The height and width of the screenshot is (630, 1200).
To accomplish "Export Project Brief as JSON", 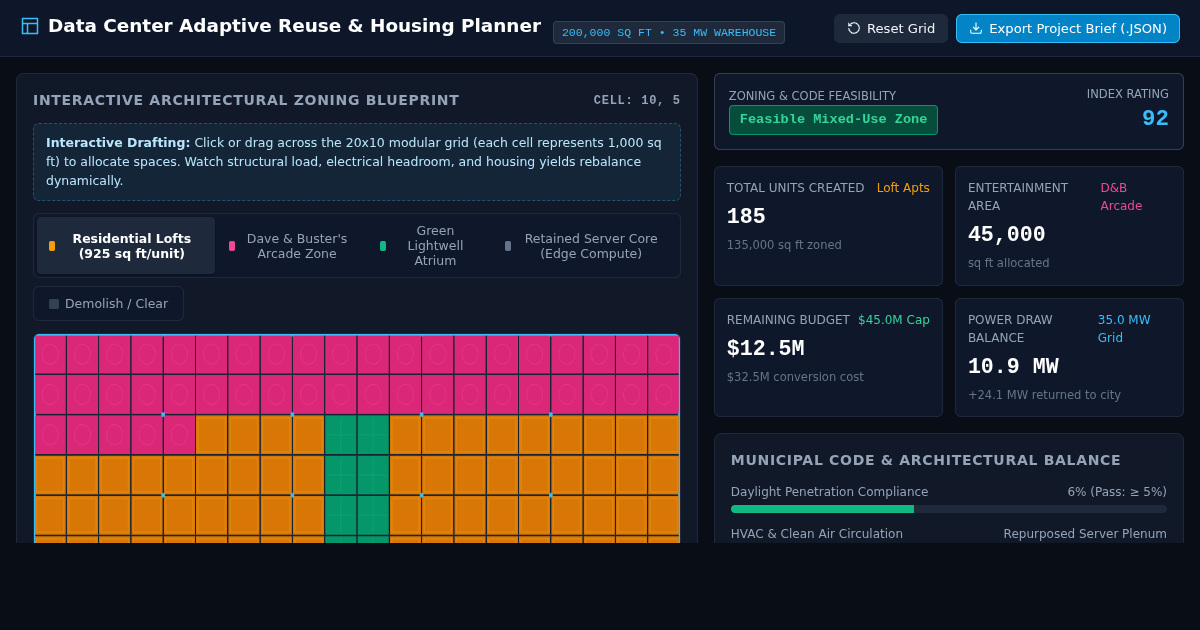I will [1068, 28].
